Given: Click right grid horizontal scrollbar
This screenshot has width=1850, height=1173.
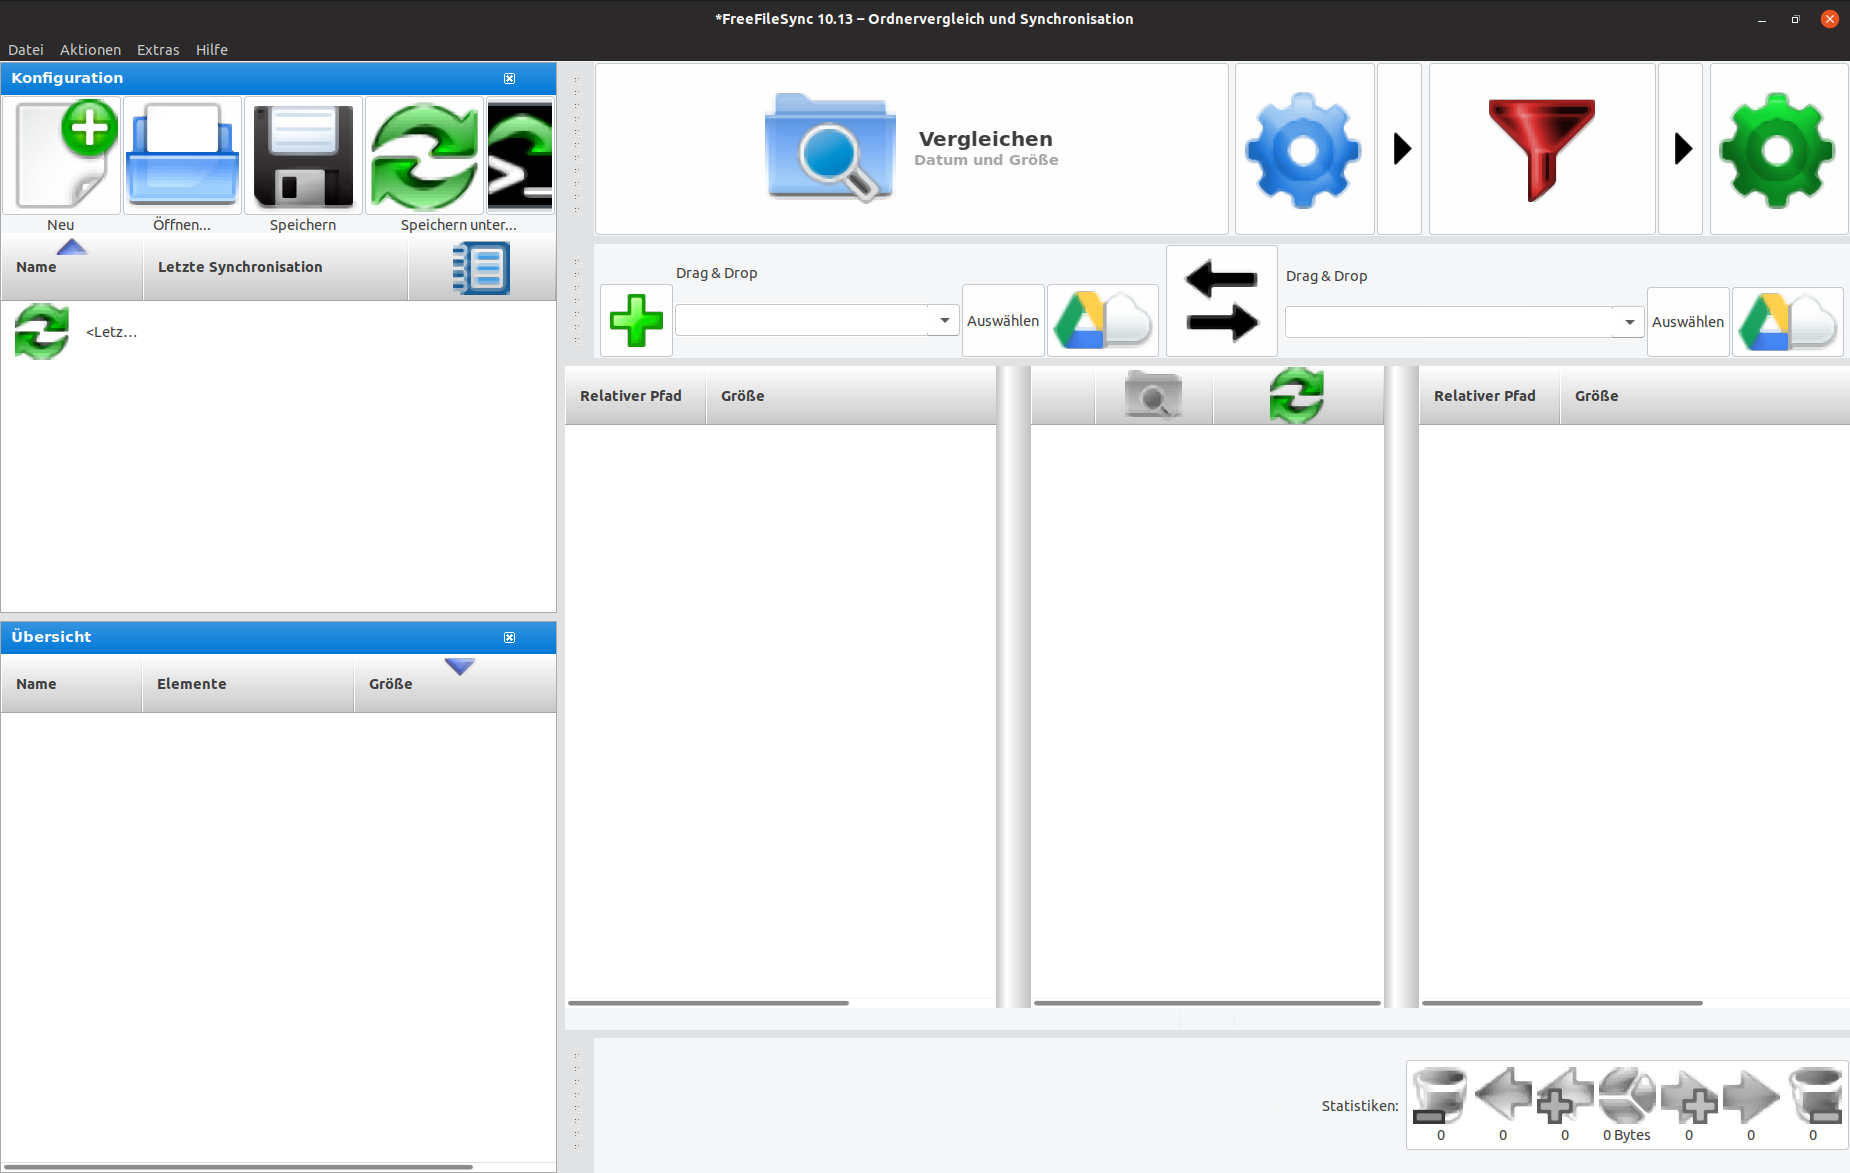Looking at the screenshot, I should pos(1562,1002).
